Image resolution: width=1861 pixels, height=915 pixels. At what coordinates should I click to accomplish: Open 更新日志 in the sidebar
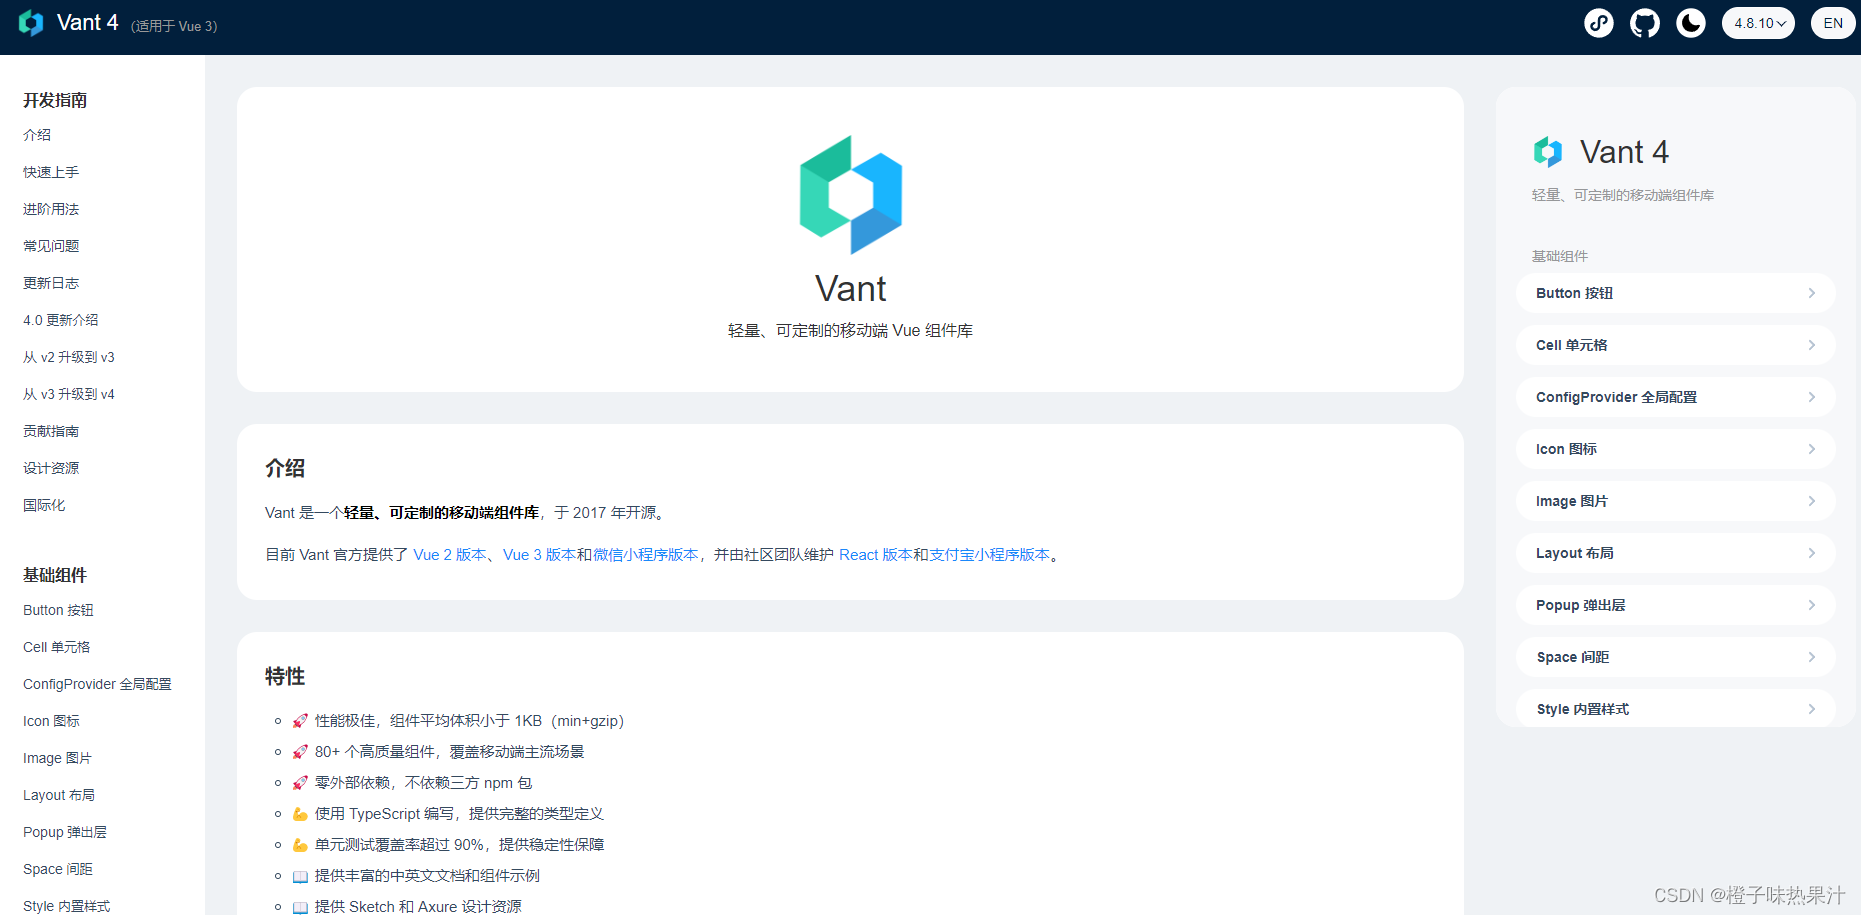point(51,283)
